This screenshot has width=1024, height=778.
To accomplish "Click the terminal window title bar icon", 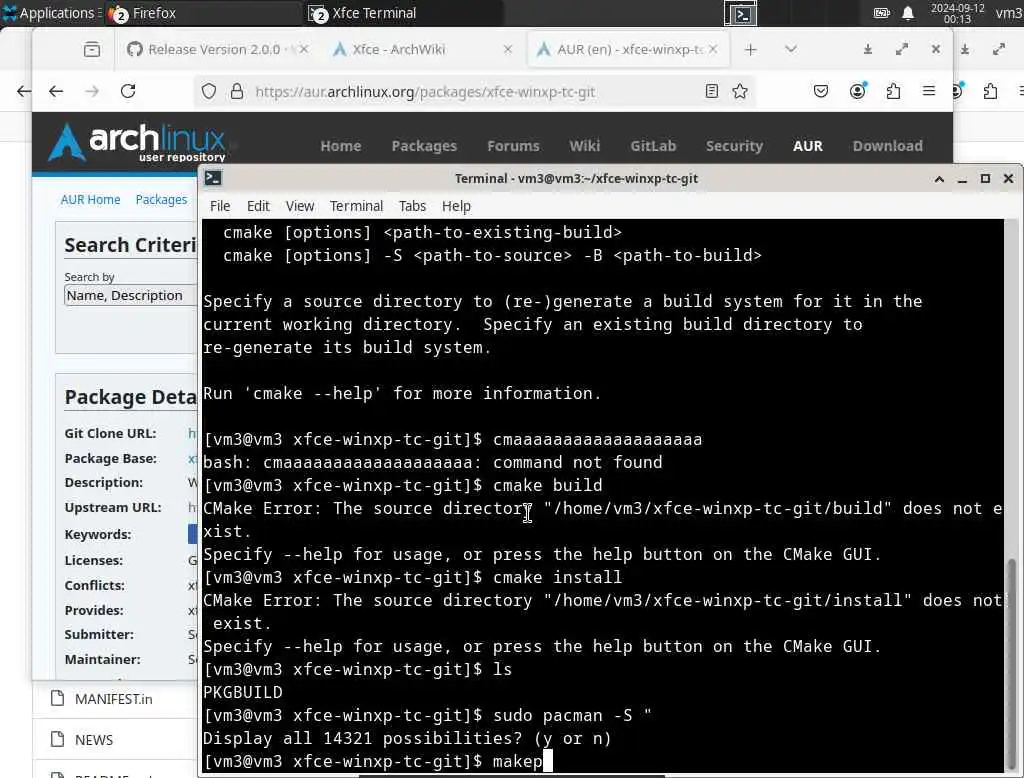I will click(x=213, y=178).
